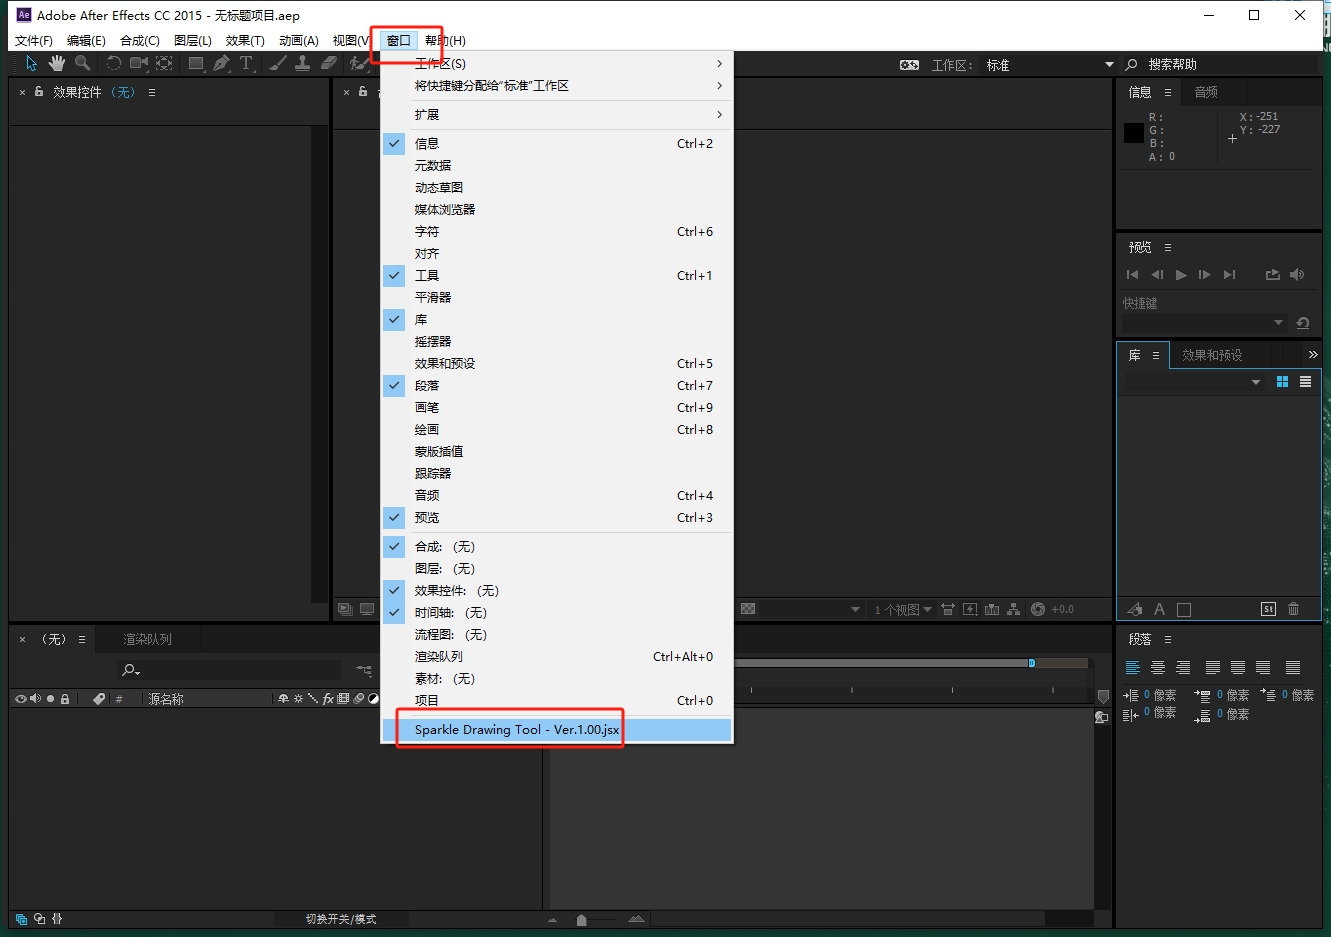Open the 1个视图 view layout dropdown
Screen dimensions: 1331x937
(903, 609)
